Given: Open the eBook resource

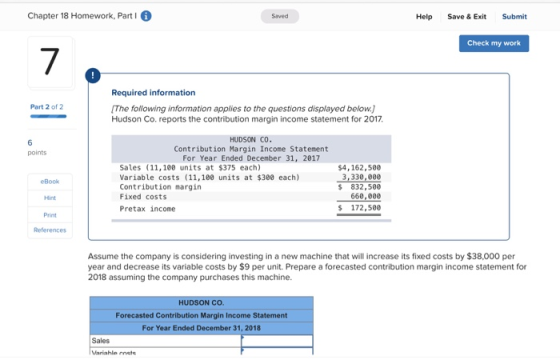Looking at the screenshot, I should coord(50,181).
